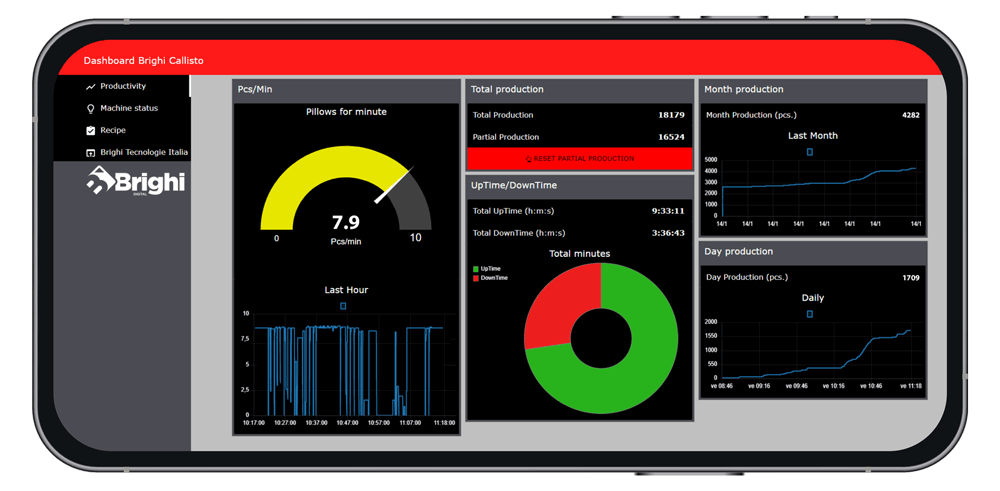Click the Total Production label text

click(x=503, y=115)
